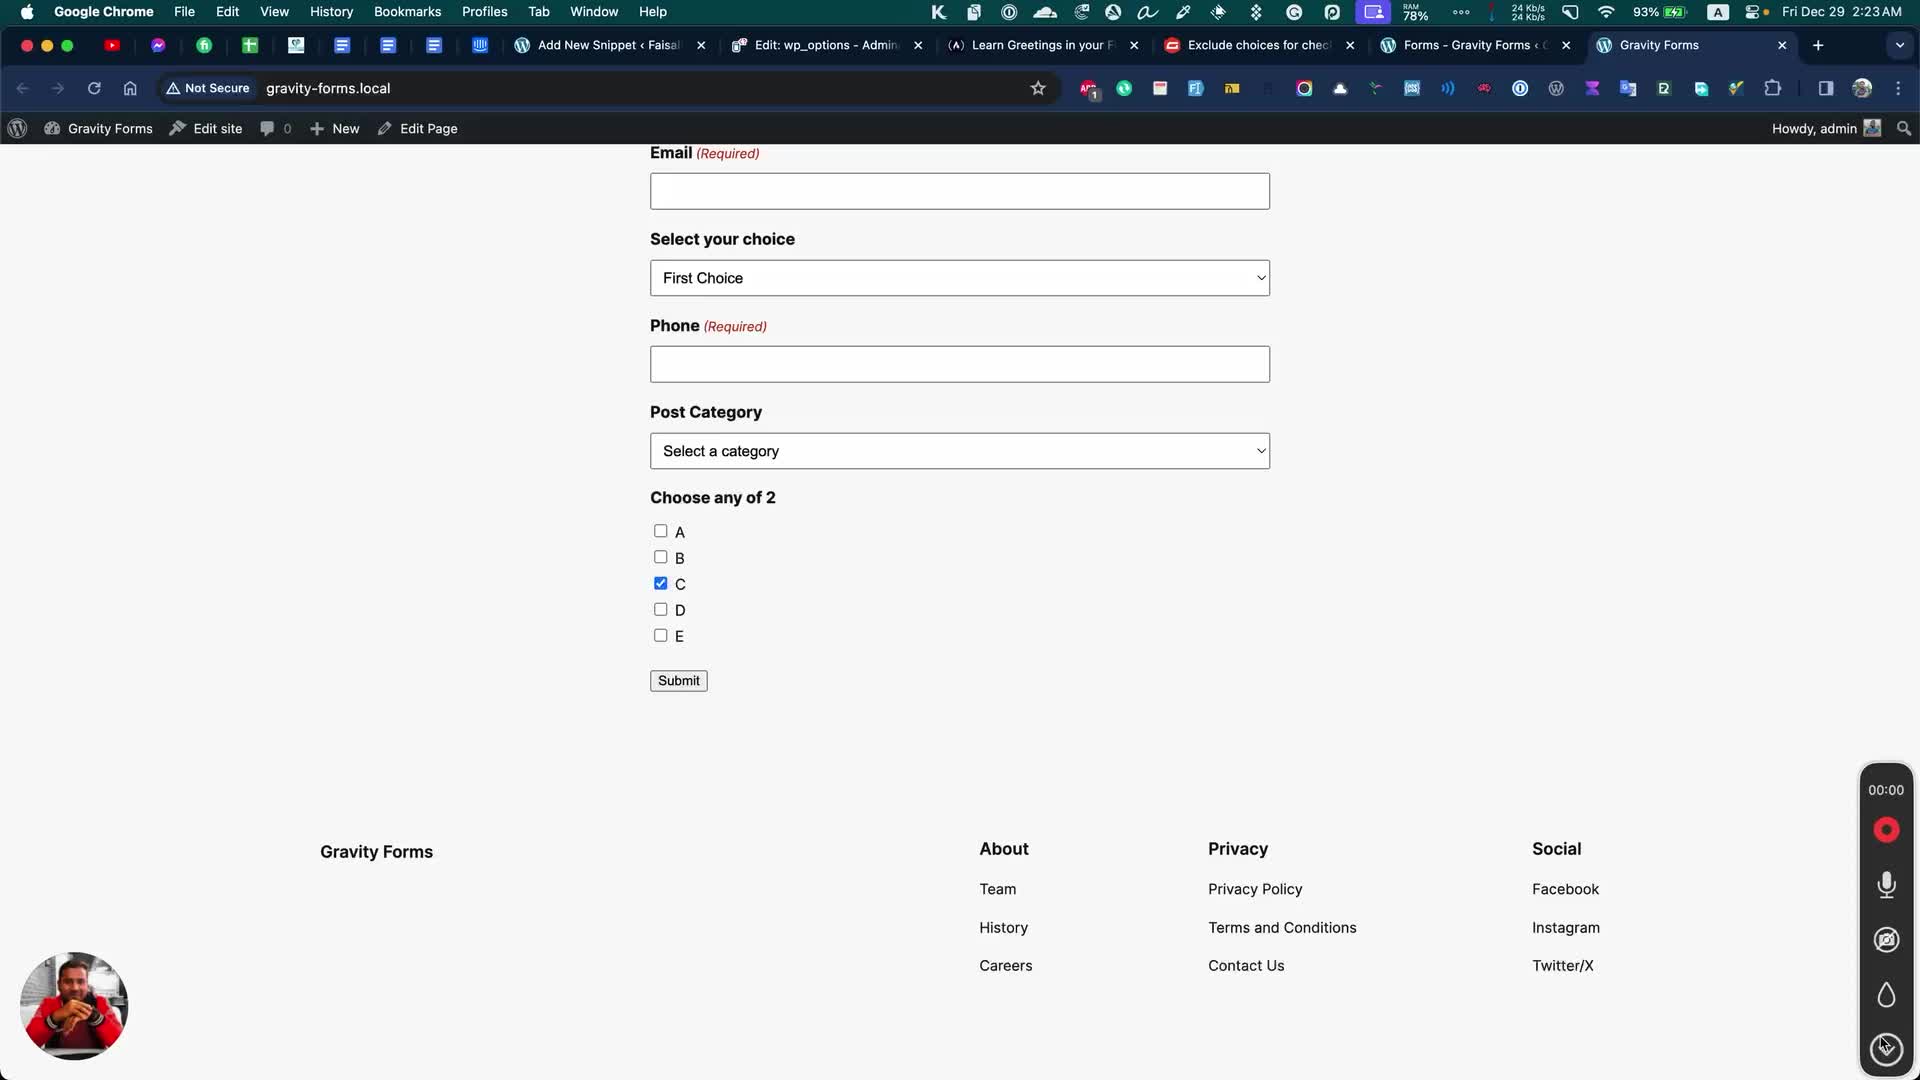Uncheck the checkbox labeled C
The image size is (1920, 1080).
(x=661, y=583)
